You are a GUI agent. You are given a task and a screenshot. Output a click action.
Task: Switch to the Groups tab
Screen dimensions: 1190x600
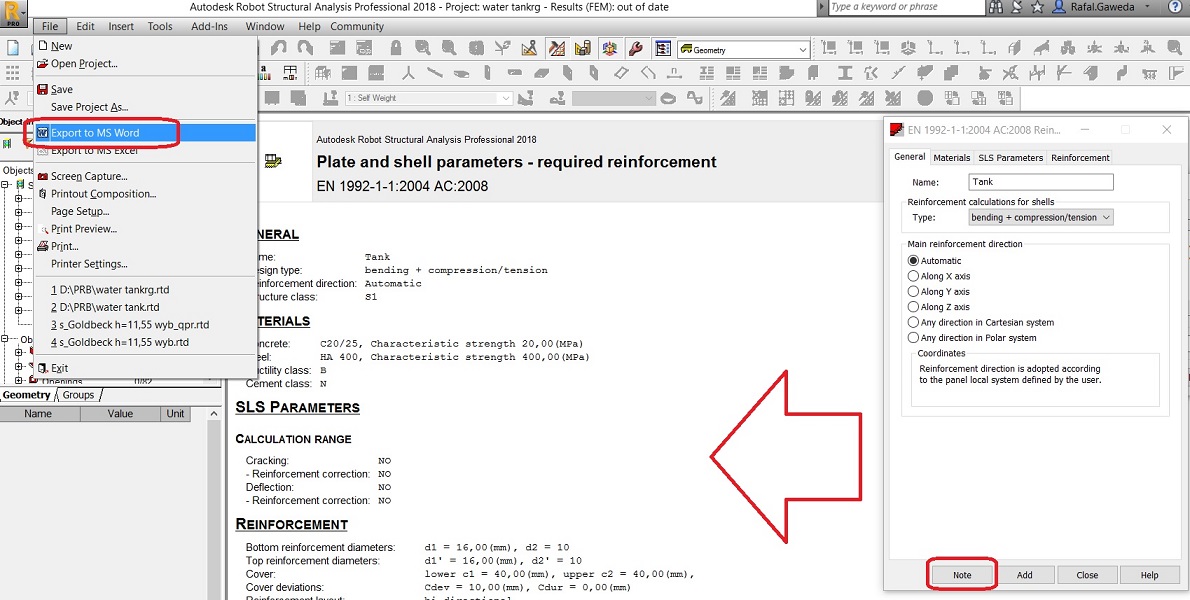pos(78,395)
